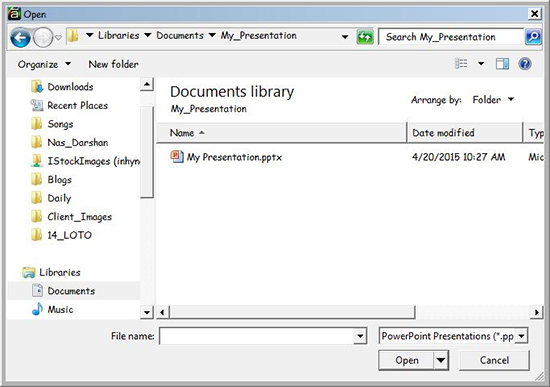Viewport: 550px width, 387px height.
Task: Click the green Refresh icon
Action: pos(365,37)
